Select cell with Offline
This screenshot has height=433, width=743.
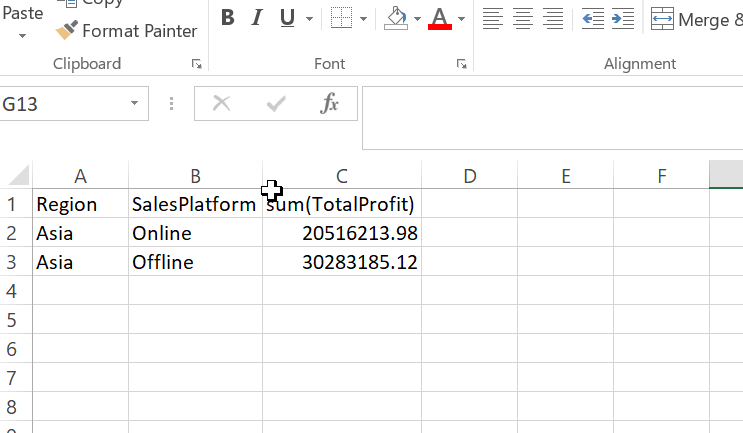[195, 262]
